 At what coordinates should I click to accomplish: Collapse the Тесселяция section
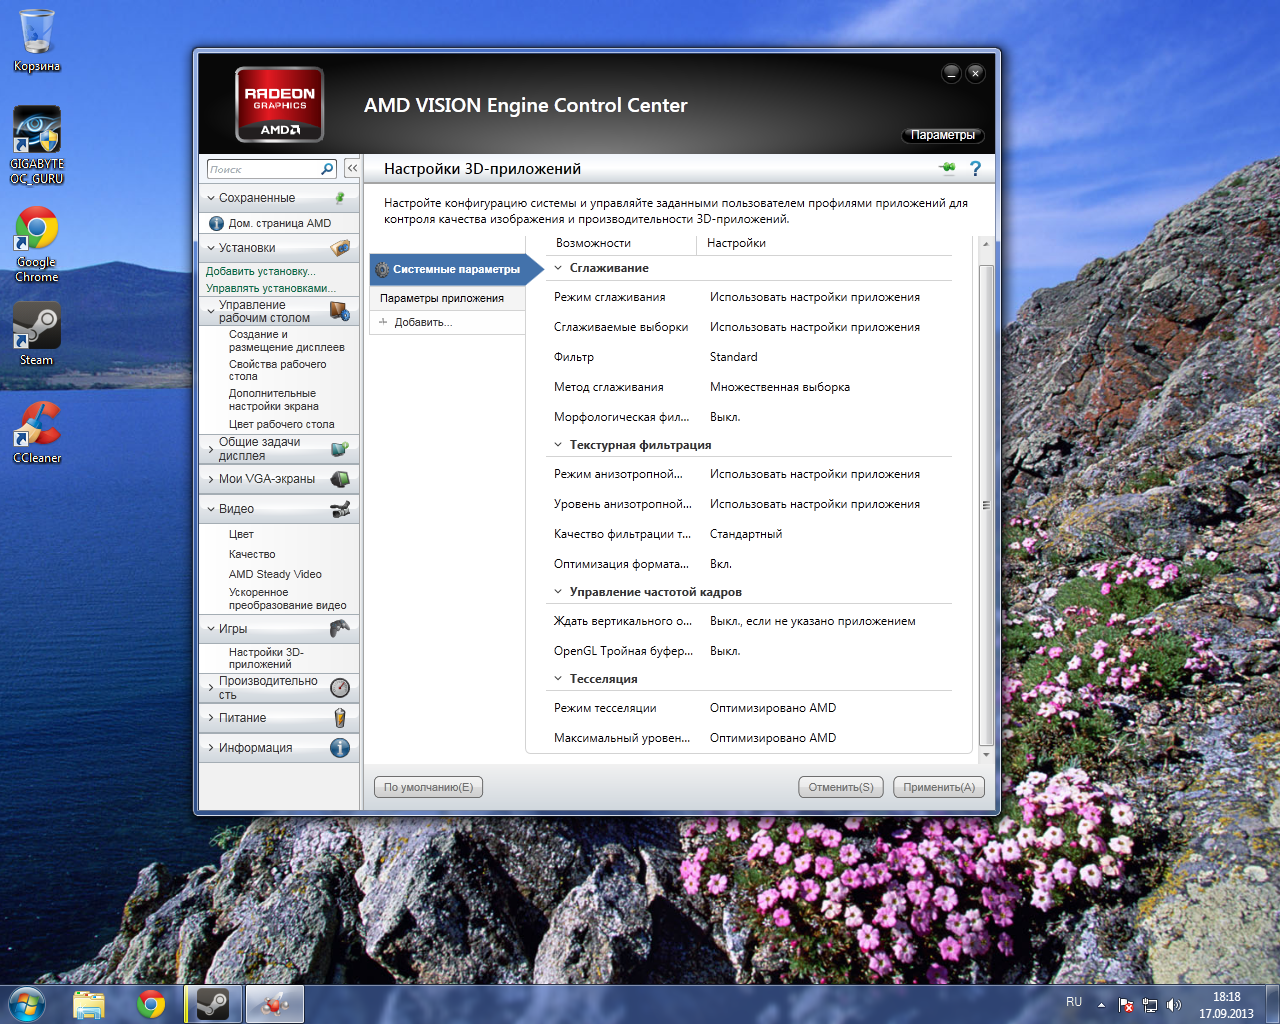[x=558, y=679]
